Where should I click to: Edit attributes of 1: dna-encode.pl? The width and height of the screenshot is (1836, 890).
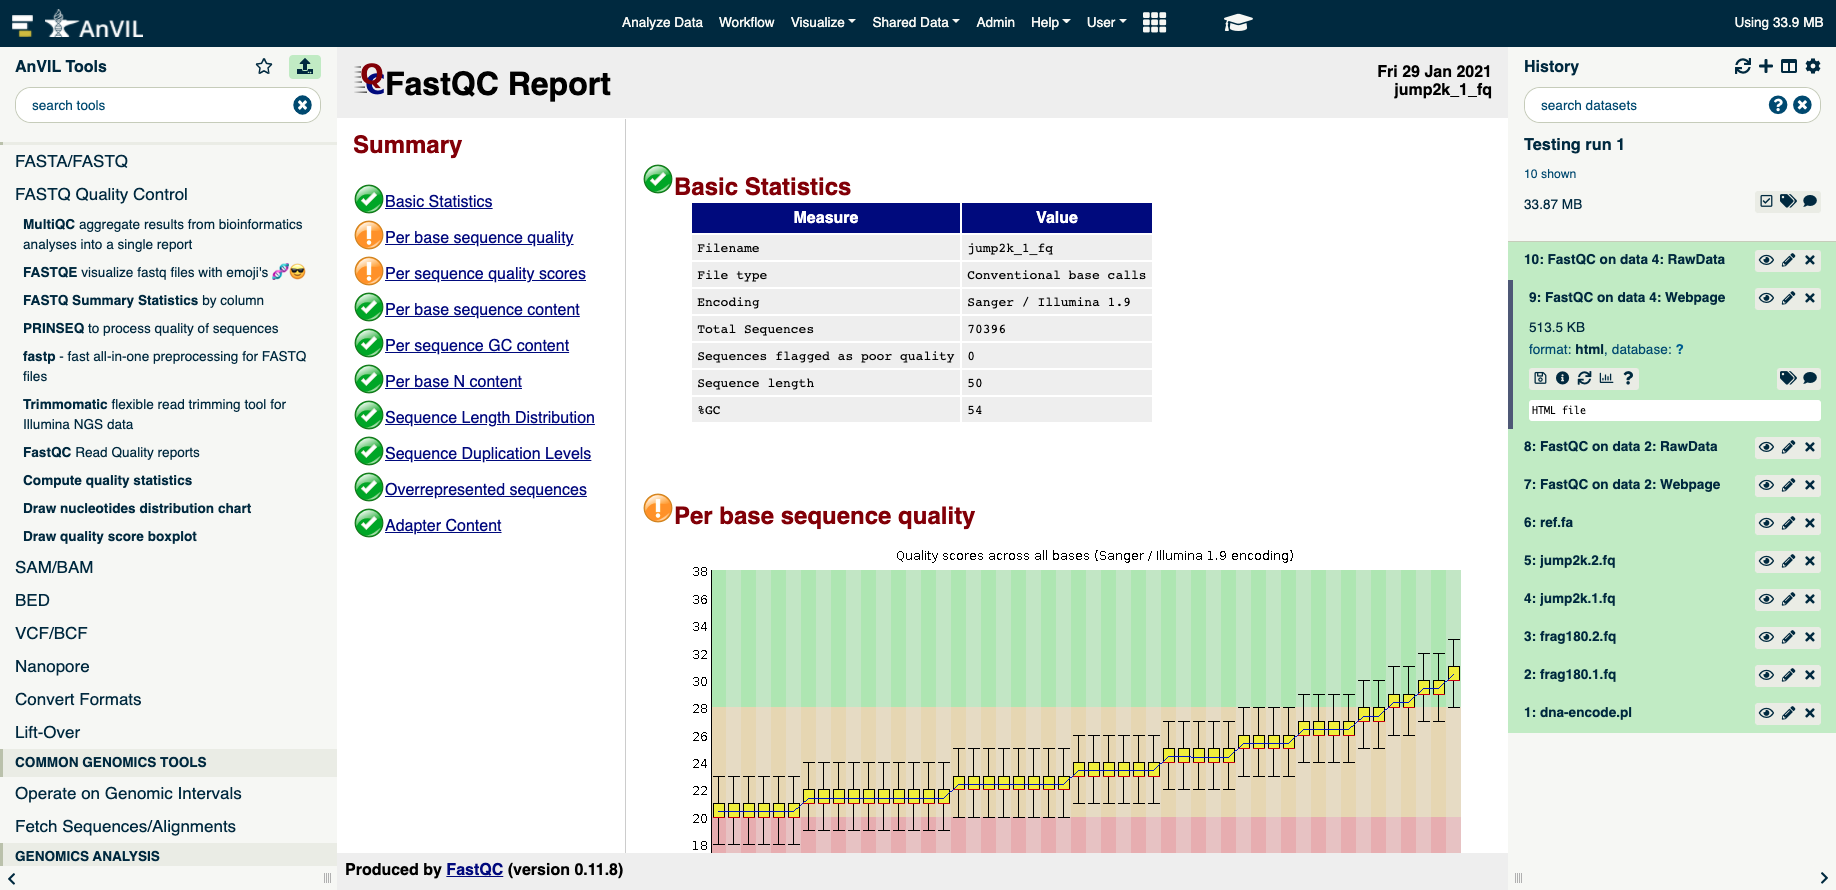click(x=1788, y=713)
